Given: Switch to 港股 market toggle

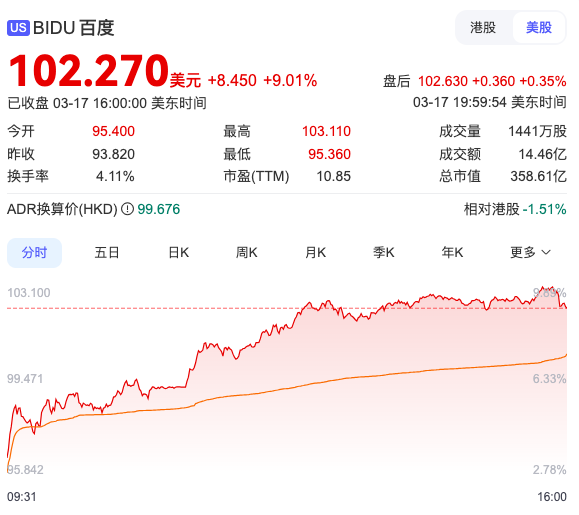Looking at the screenshot, I should click(483, 28).
